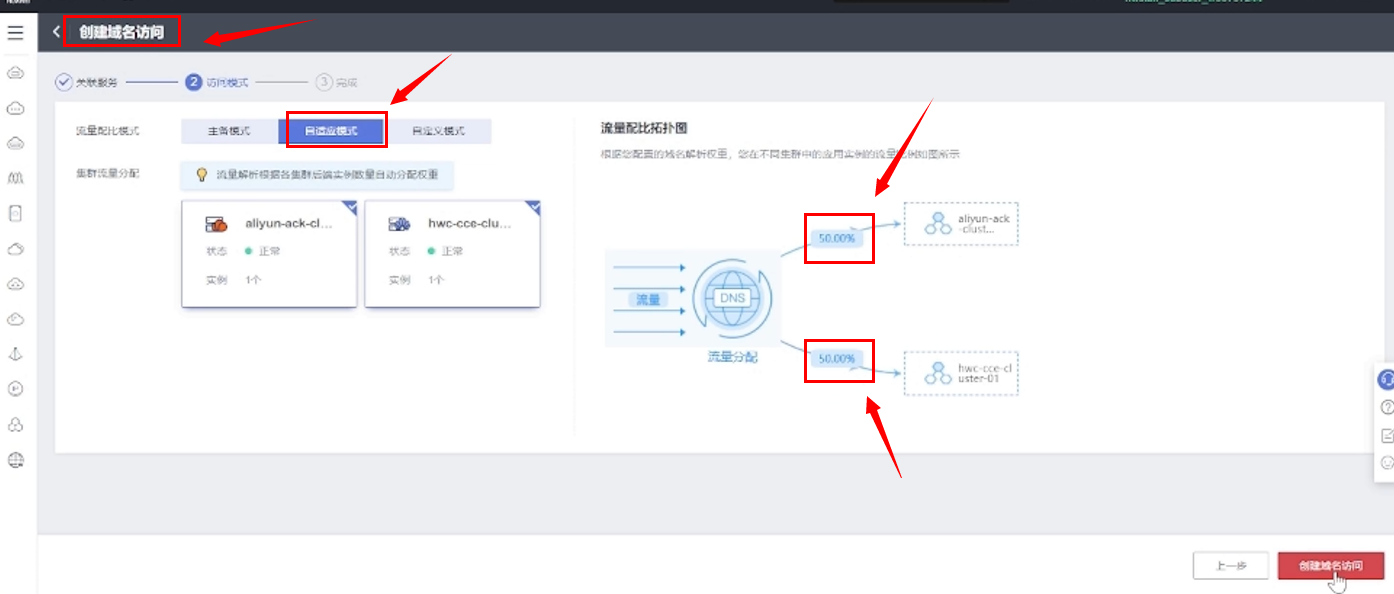Viewport: 1394px width, 594px height.
Task: Toggle the aliyun-ack cluster card selection checkmark
Action: (x=351, y=206)
